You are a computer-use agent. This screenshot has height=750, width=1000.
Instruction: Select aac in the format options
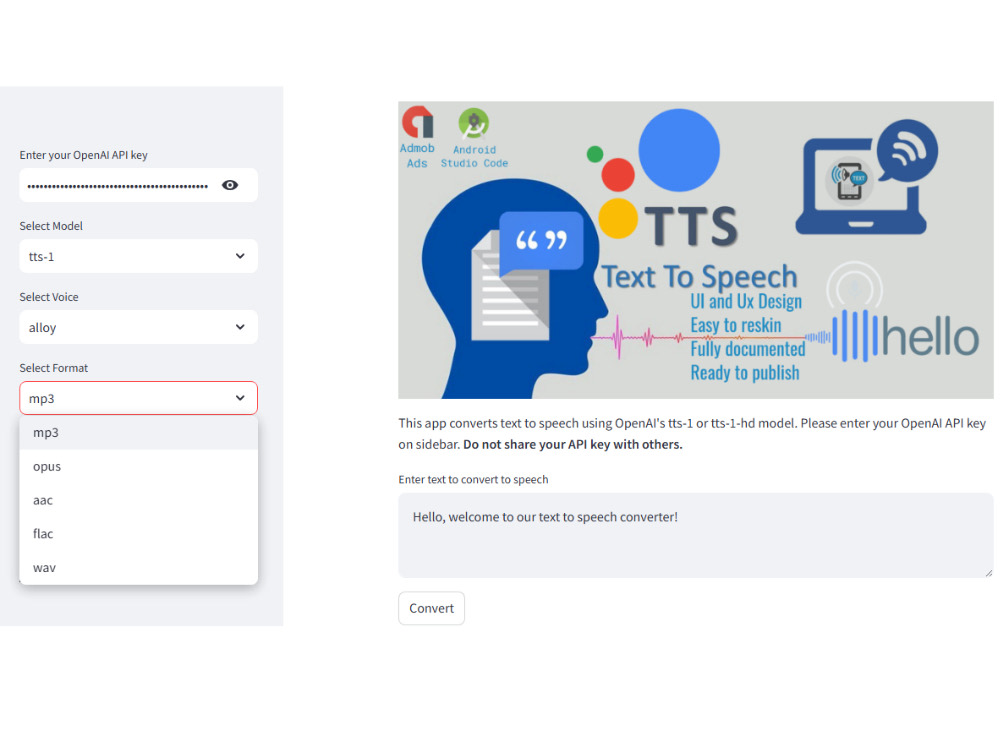(138, 500)
